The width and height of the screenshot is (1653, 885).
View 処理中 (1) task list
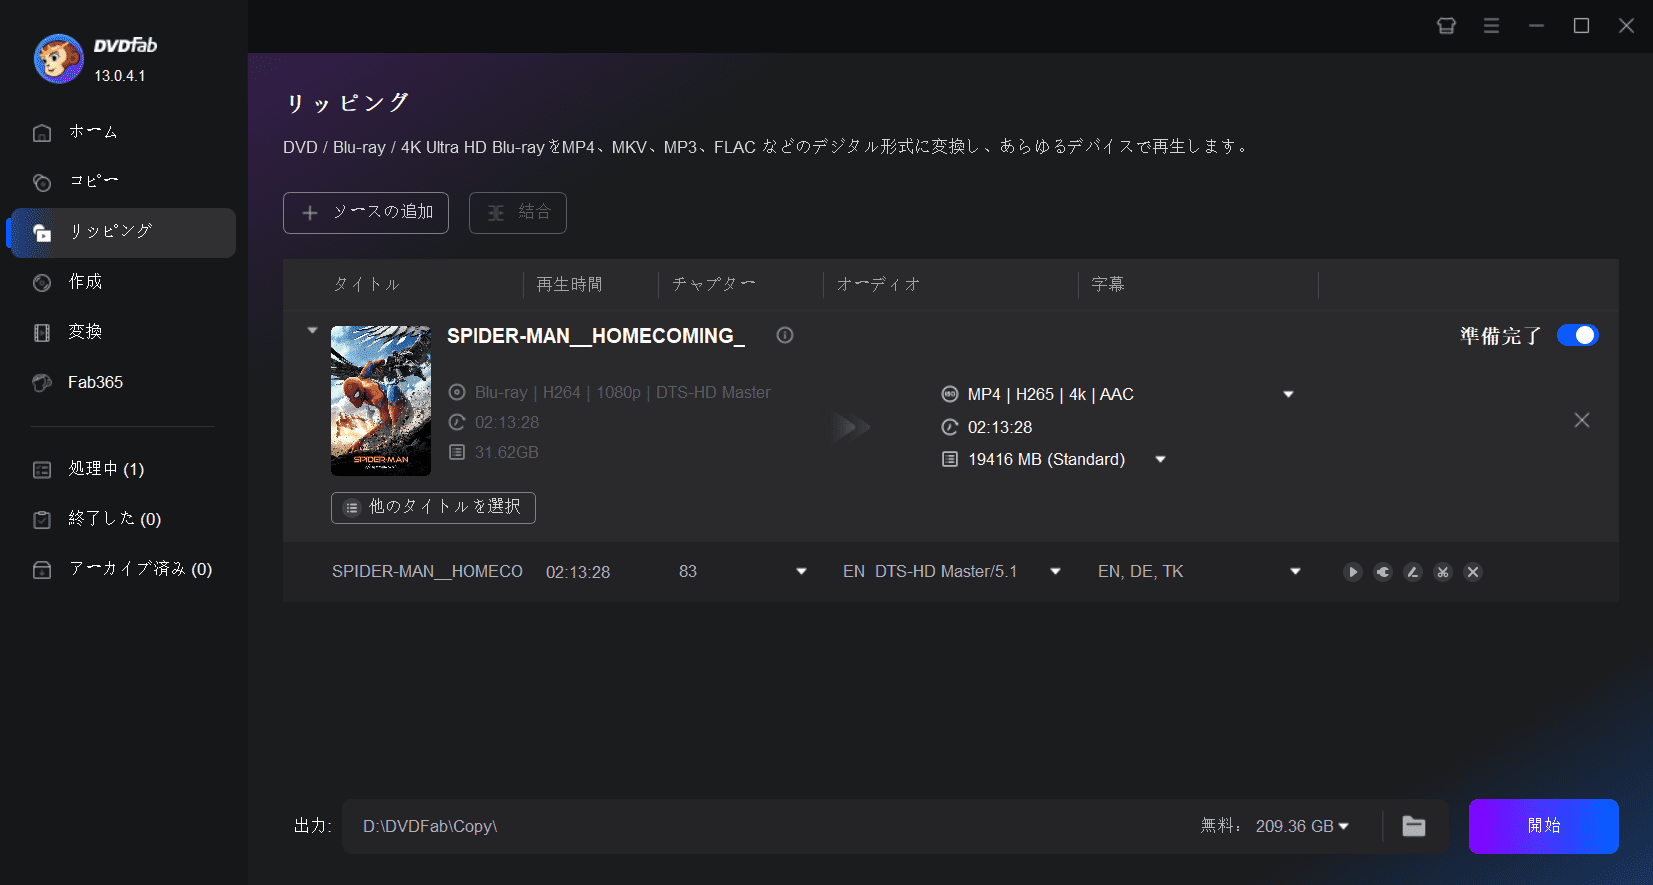tap(123, 469)
